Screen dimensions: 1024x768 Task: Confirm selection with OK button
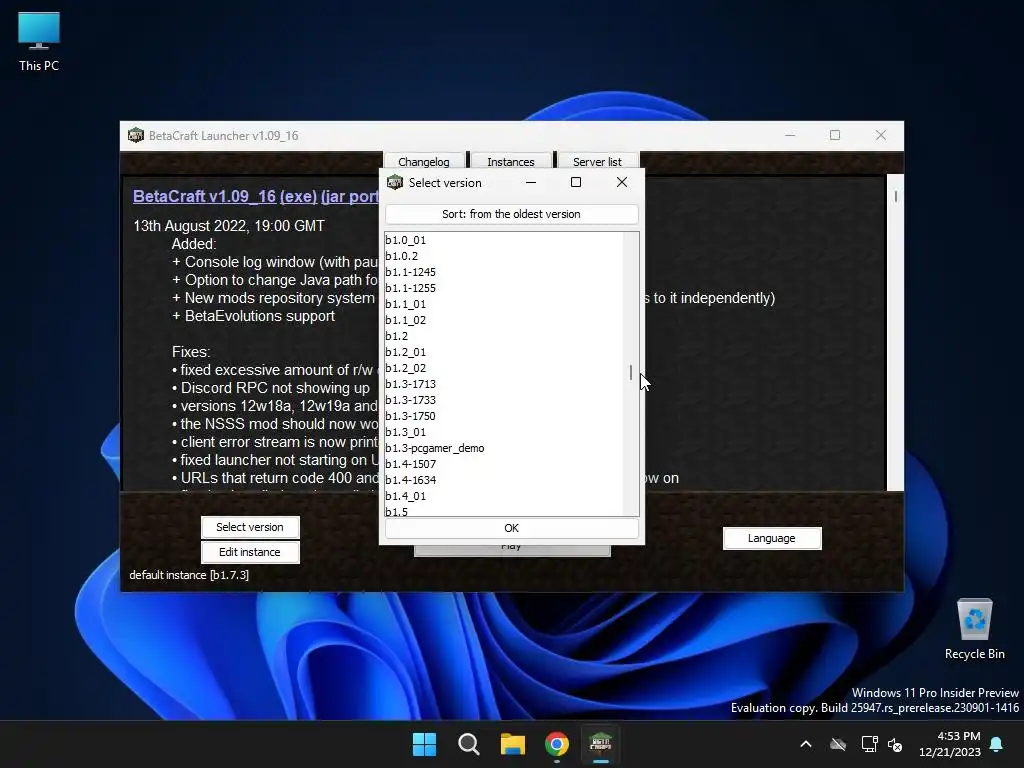[511, 528]
